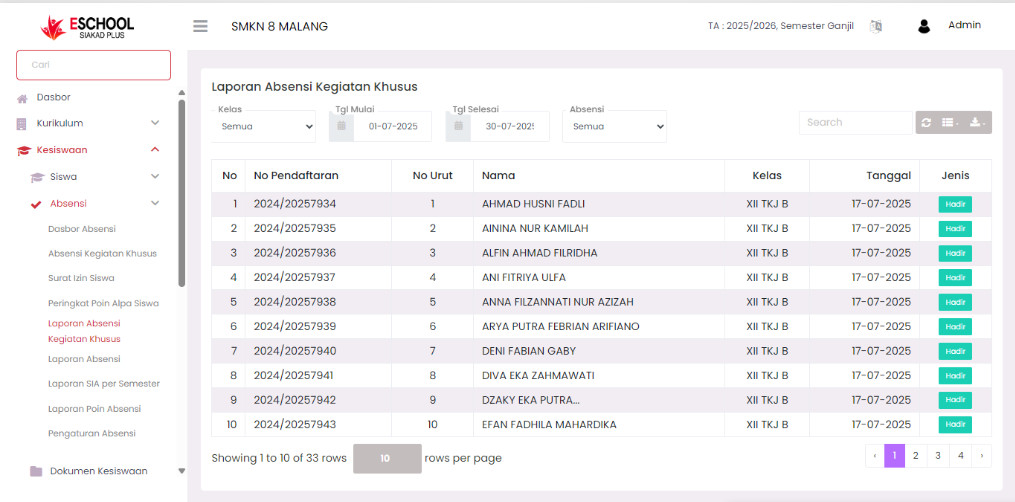Expand the Kurikulum sidebar menu
The width and height of the screenshot is (1015, 502).
tap(155, 123)
